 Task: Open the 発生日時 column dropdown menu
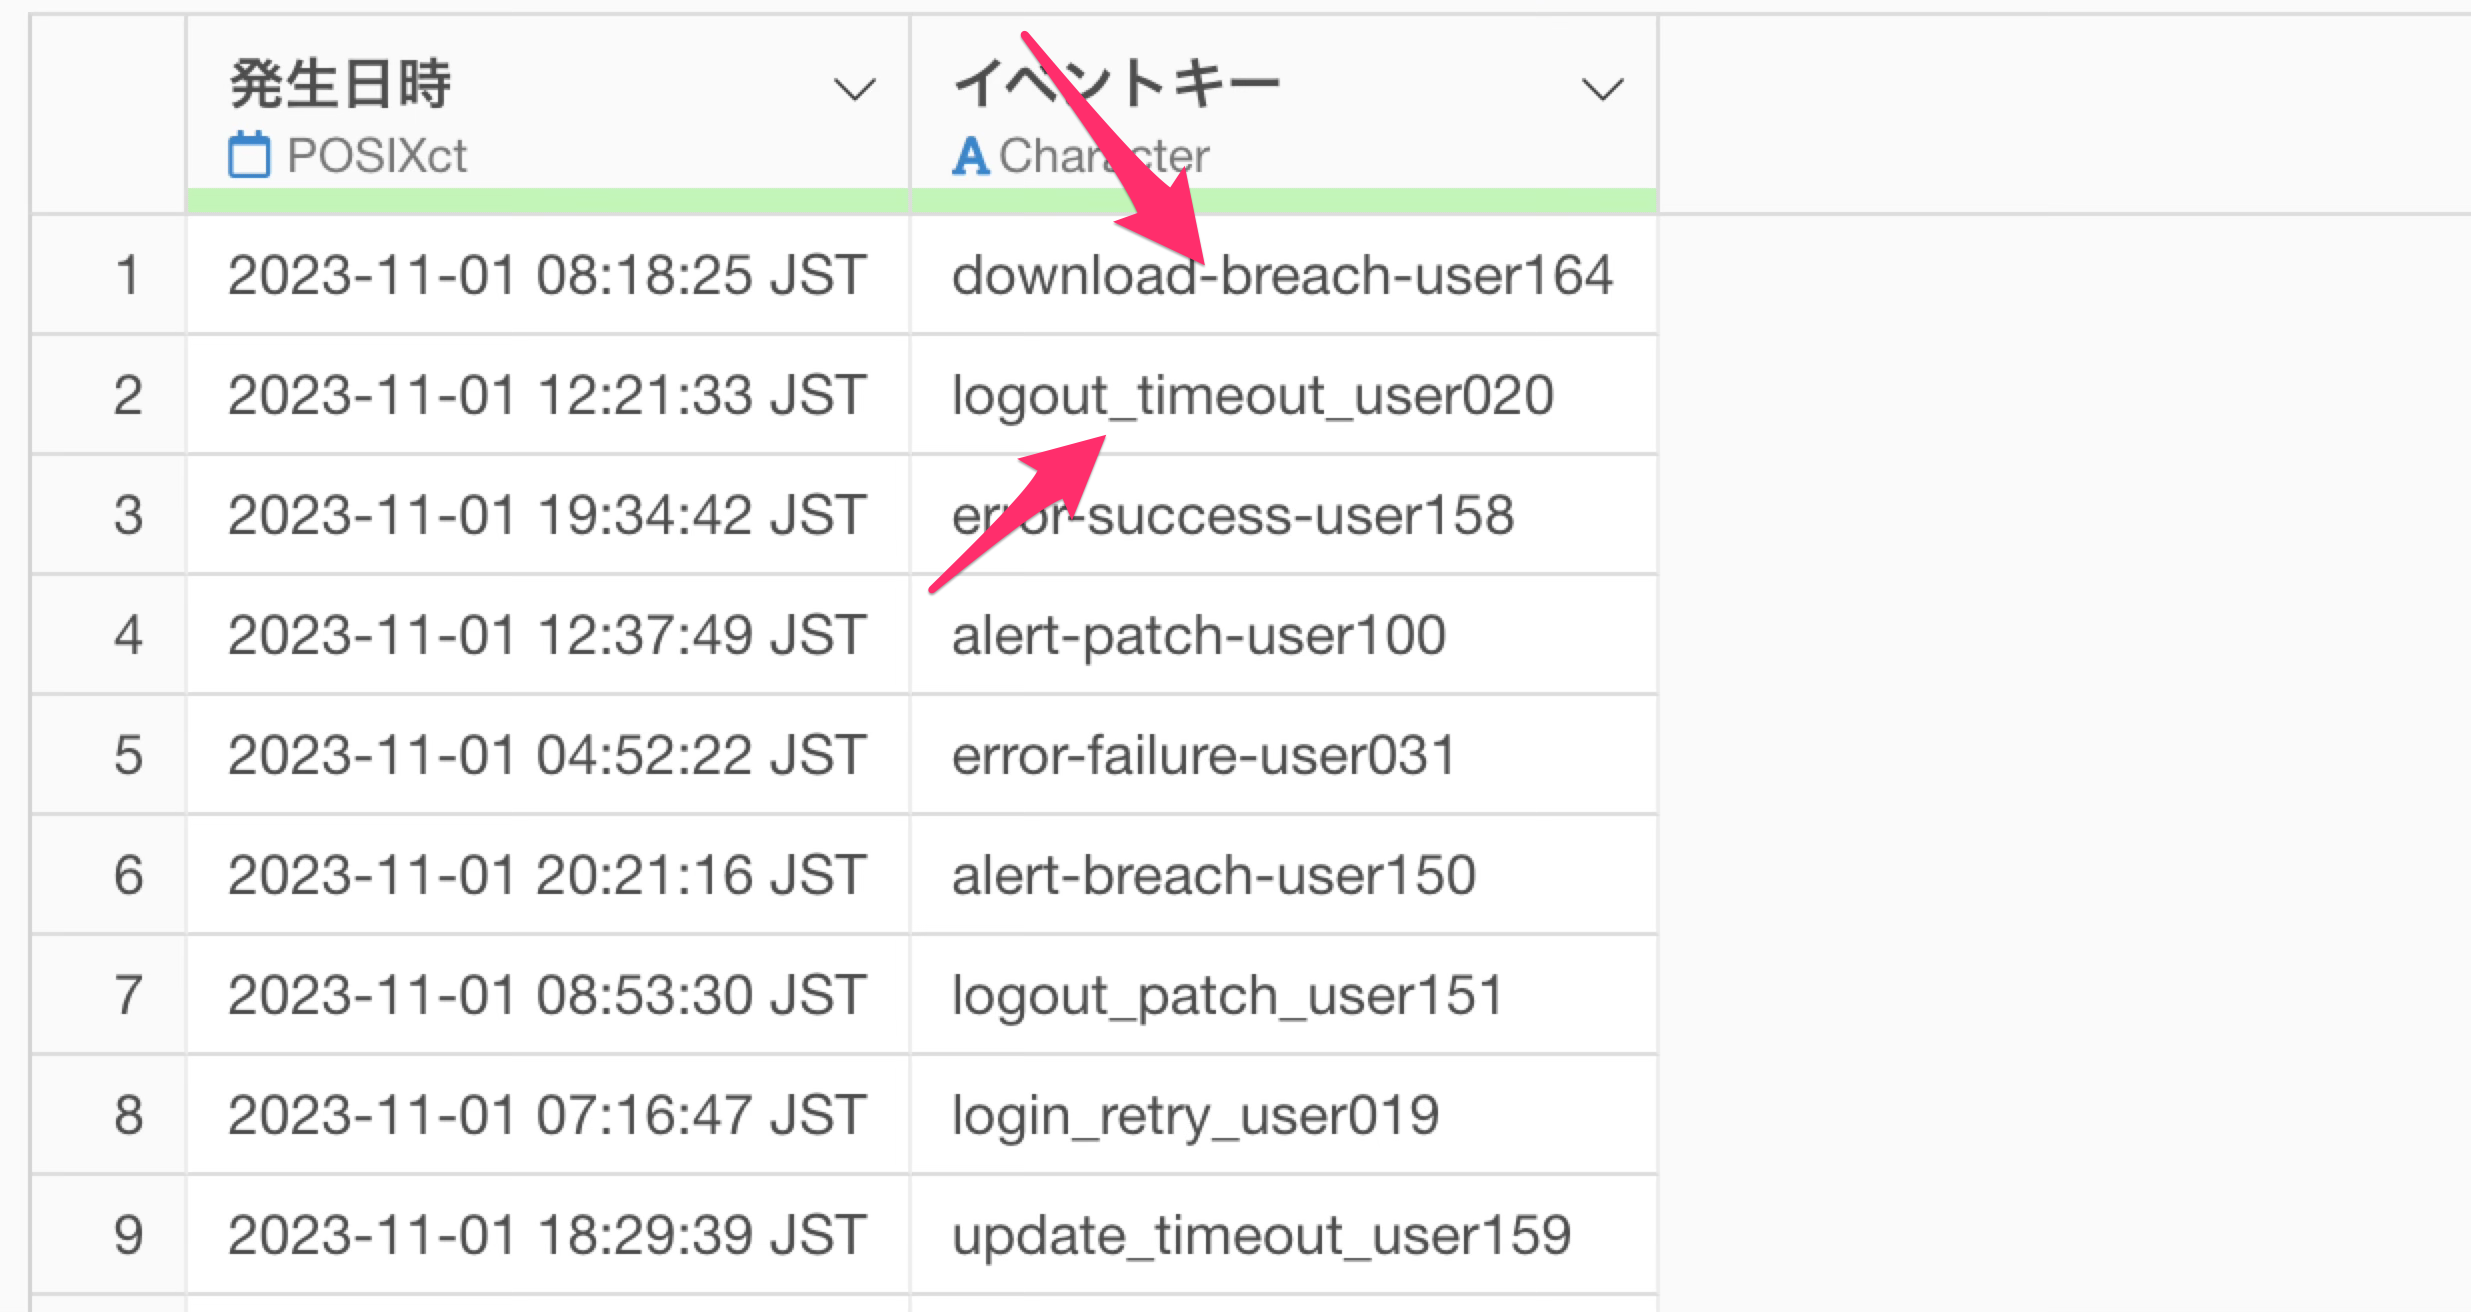(x=855, y=90)
